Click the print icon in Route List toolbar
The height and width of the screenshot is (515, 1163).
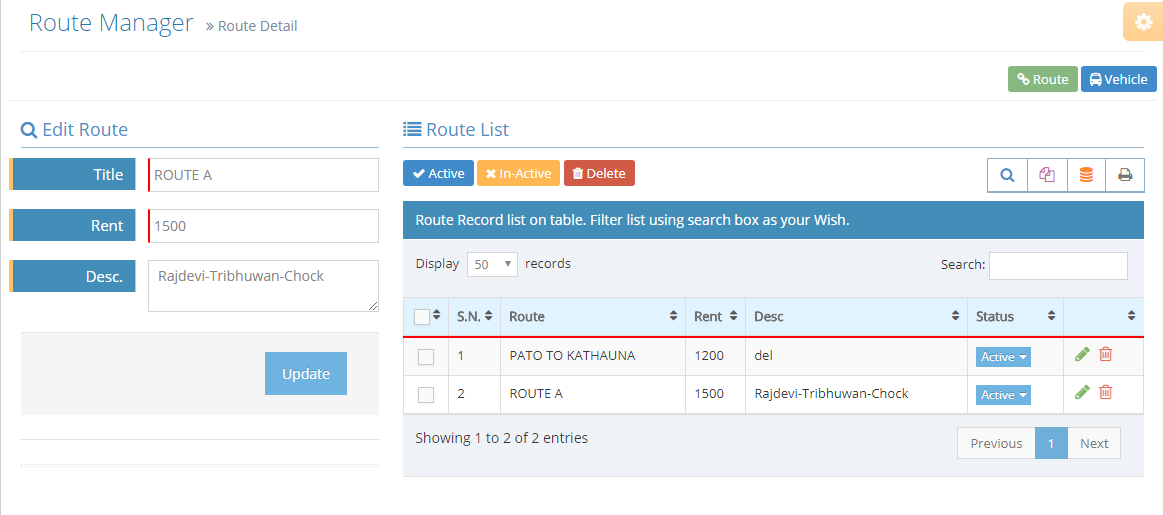point(1125,175)
